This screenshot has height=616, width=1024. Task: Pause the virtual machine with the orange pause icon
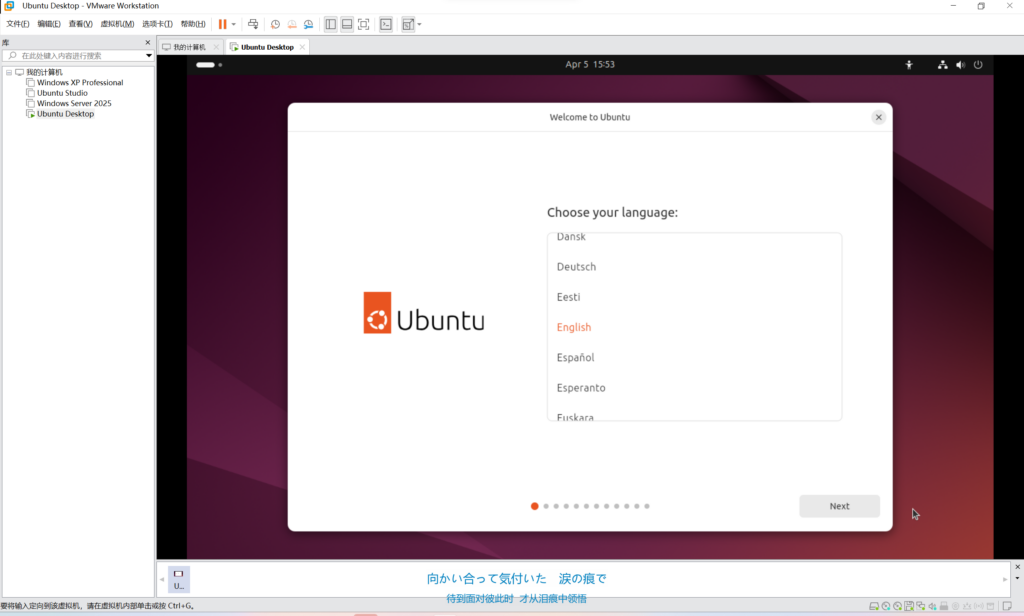(x=223, y=24)
